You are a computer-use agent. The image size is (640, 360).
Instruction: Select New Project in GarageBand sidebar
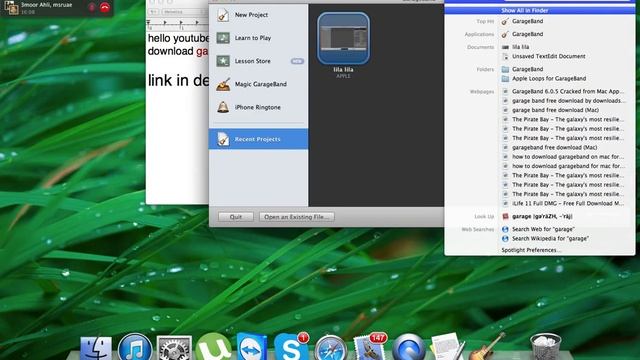tap(258, 15)
